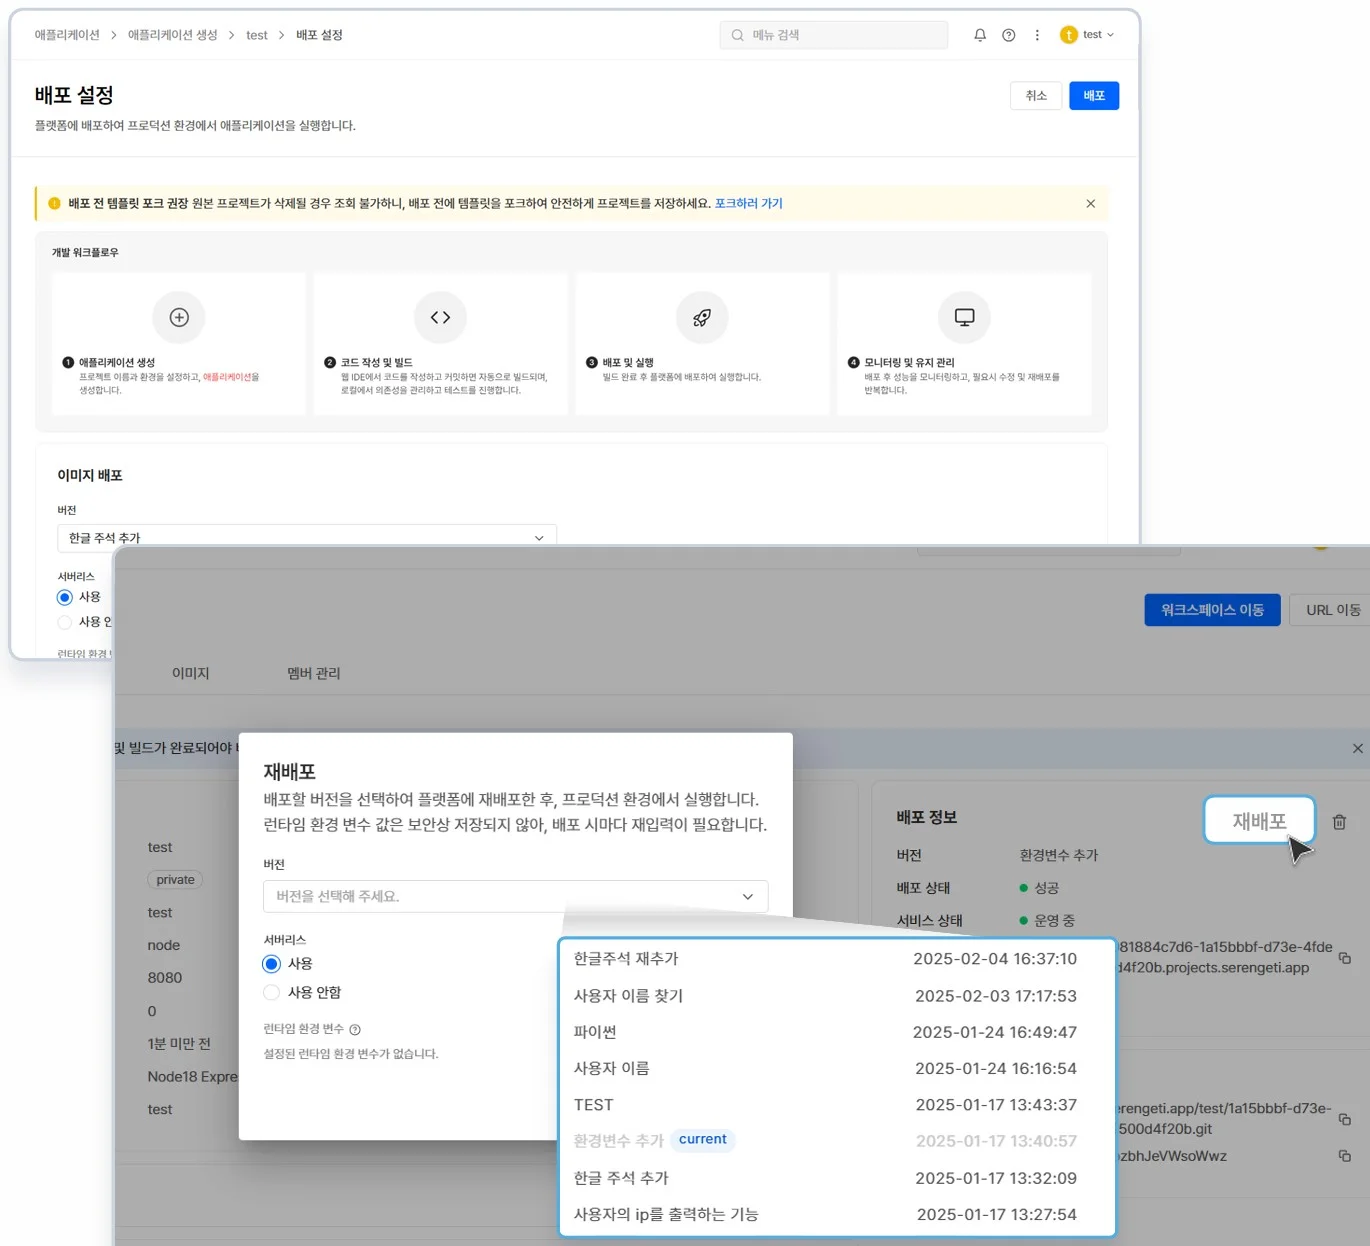Switch to the 멤버 관리 tab

[313, 673]
